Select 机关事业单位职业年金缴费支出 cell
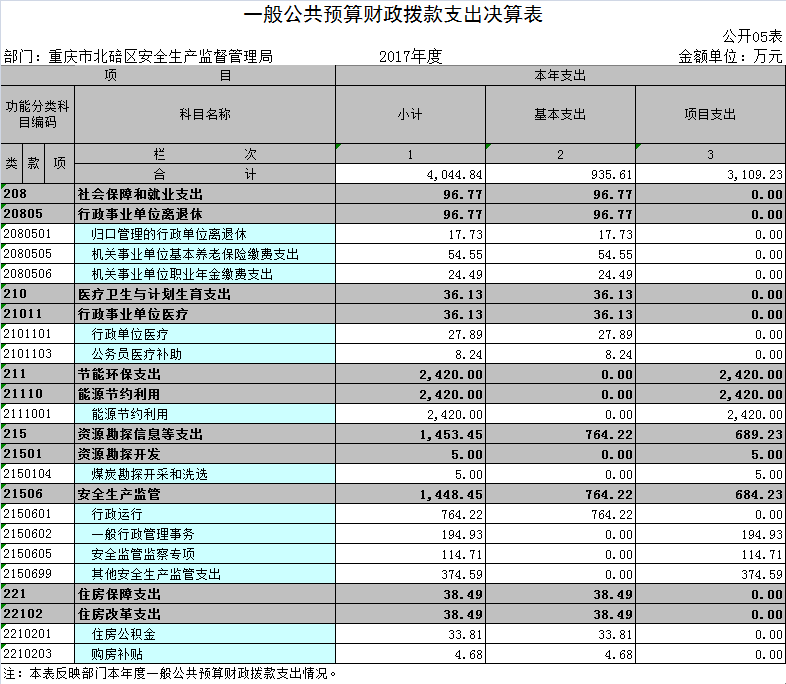The height and width of the screenshot is (684, 786). (x=205, y=274)
